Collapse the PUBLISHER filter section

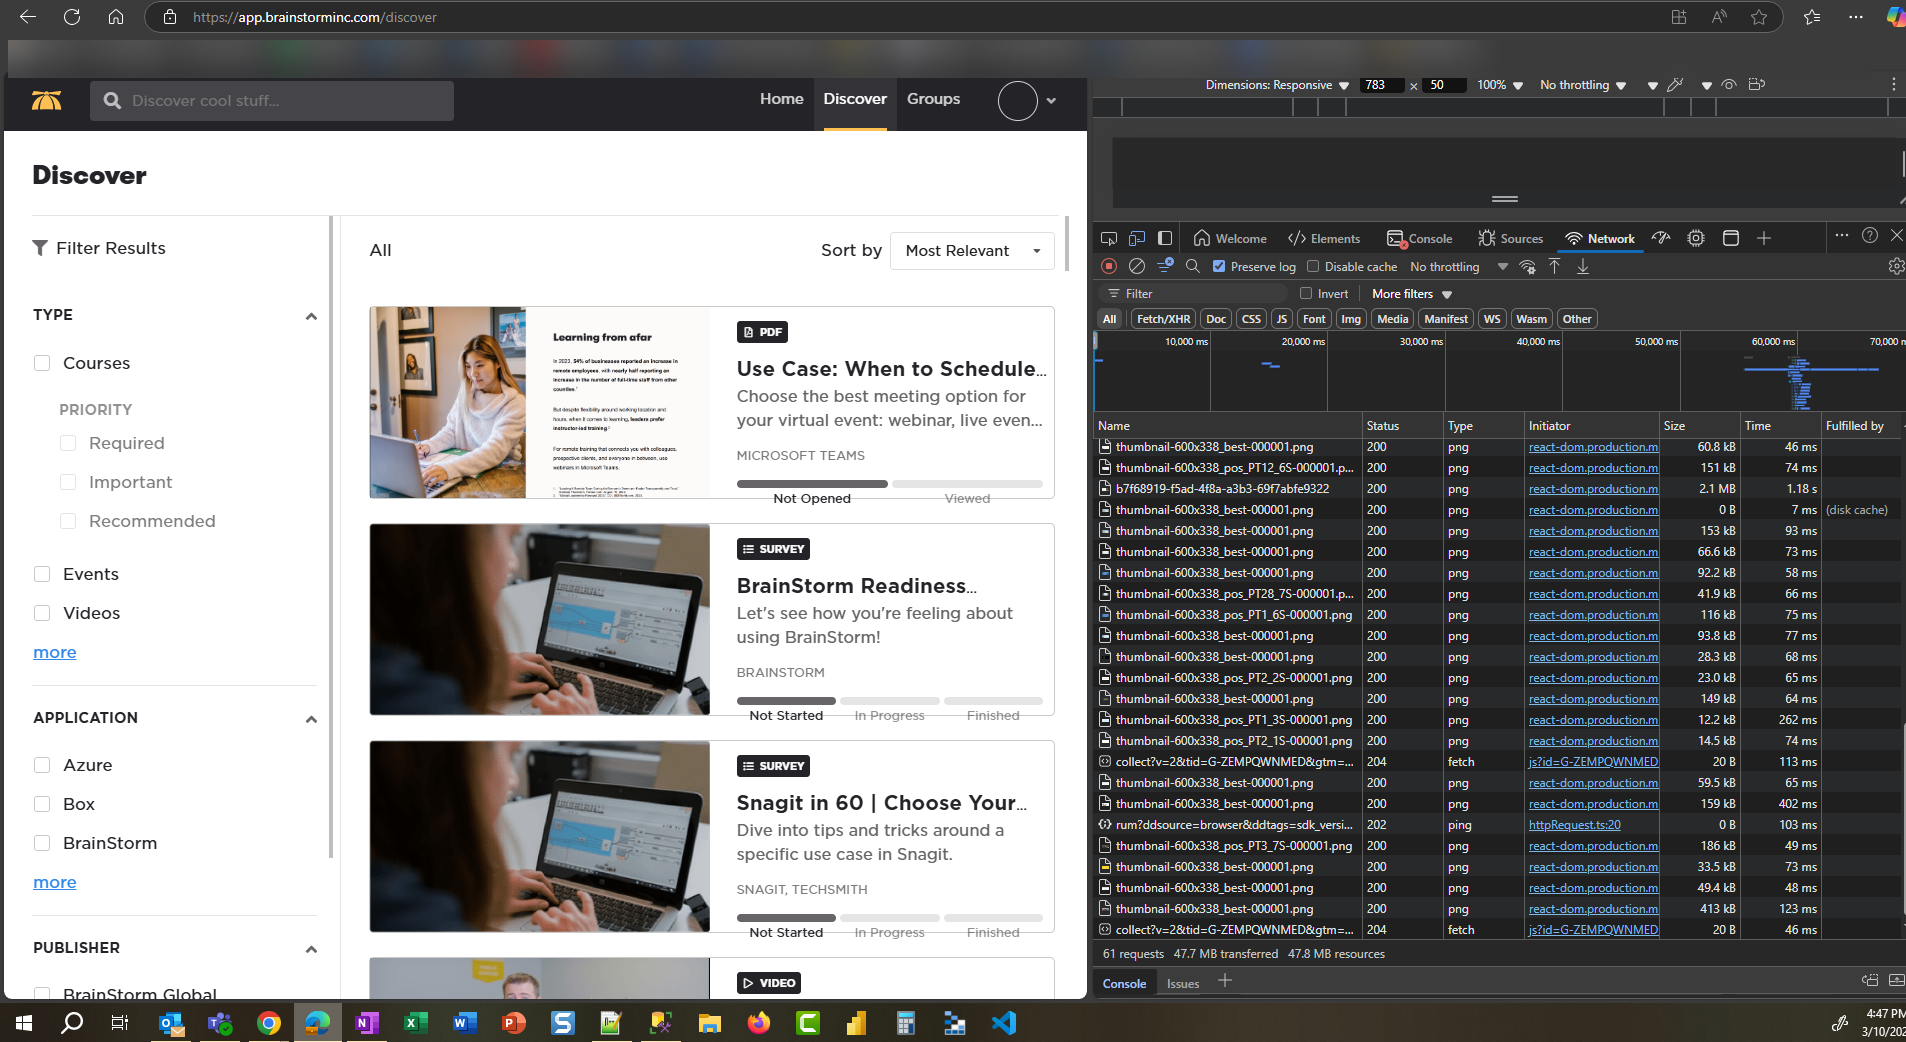point(311,949)
